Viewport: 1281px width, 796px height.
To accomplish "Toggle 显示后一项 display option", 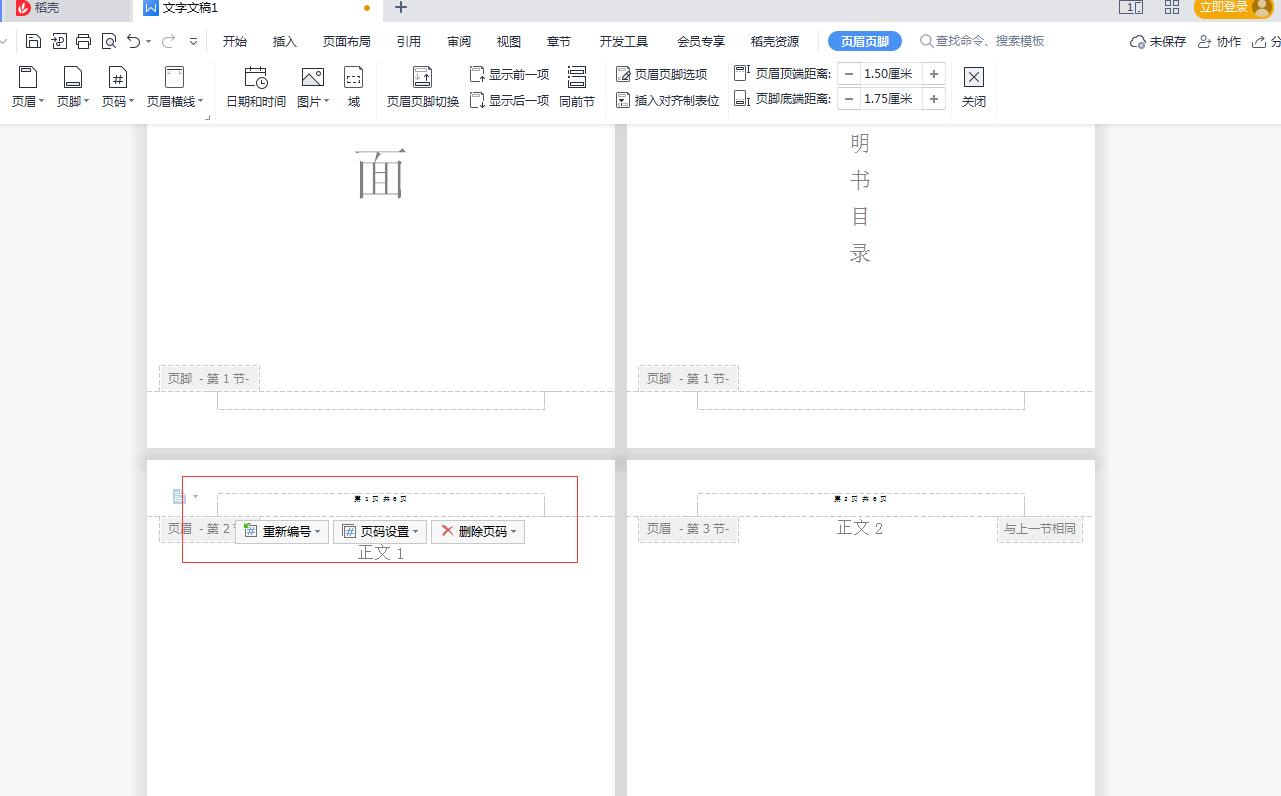I will pos(509,100).
